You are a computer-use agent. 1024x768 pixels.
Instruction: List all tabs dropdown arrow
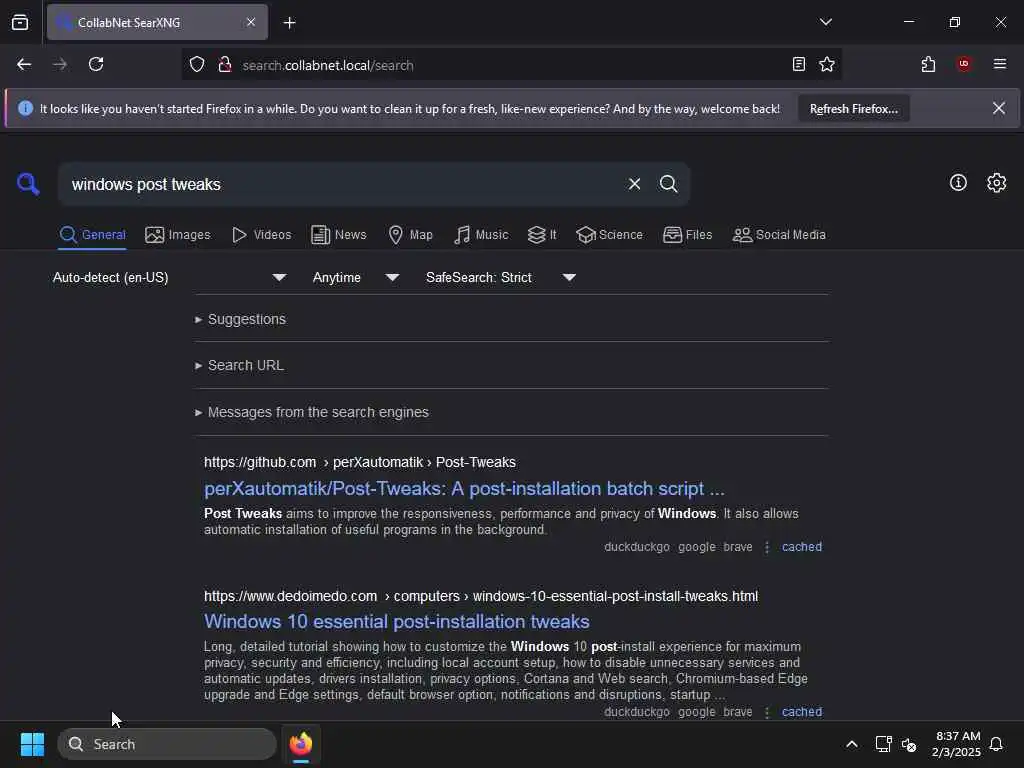(x=826, y=22)
